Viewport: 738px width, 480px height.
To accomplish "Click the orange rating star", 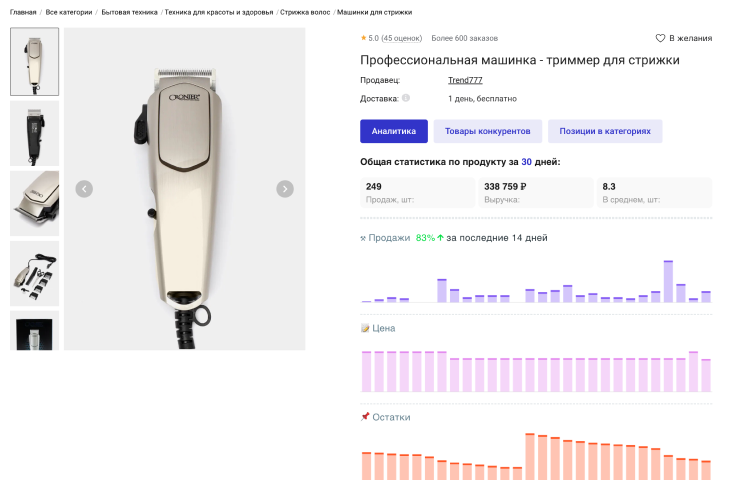I will point(363,38).
